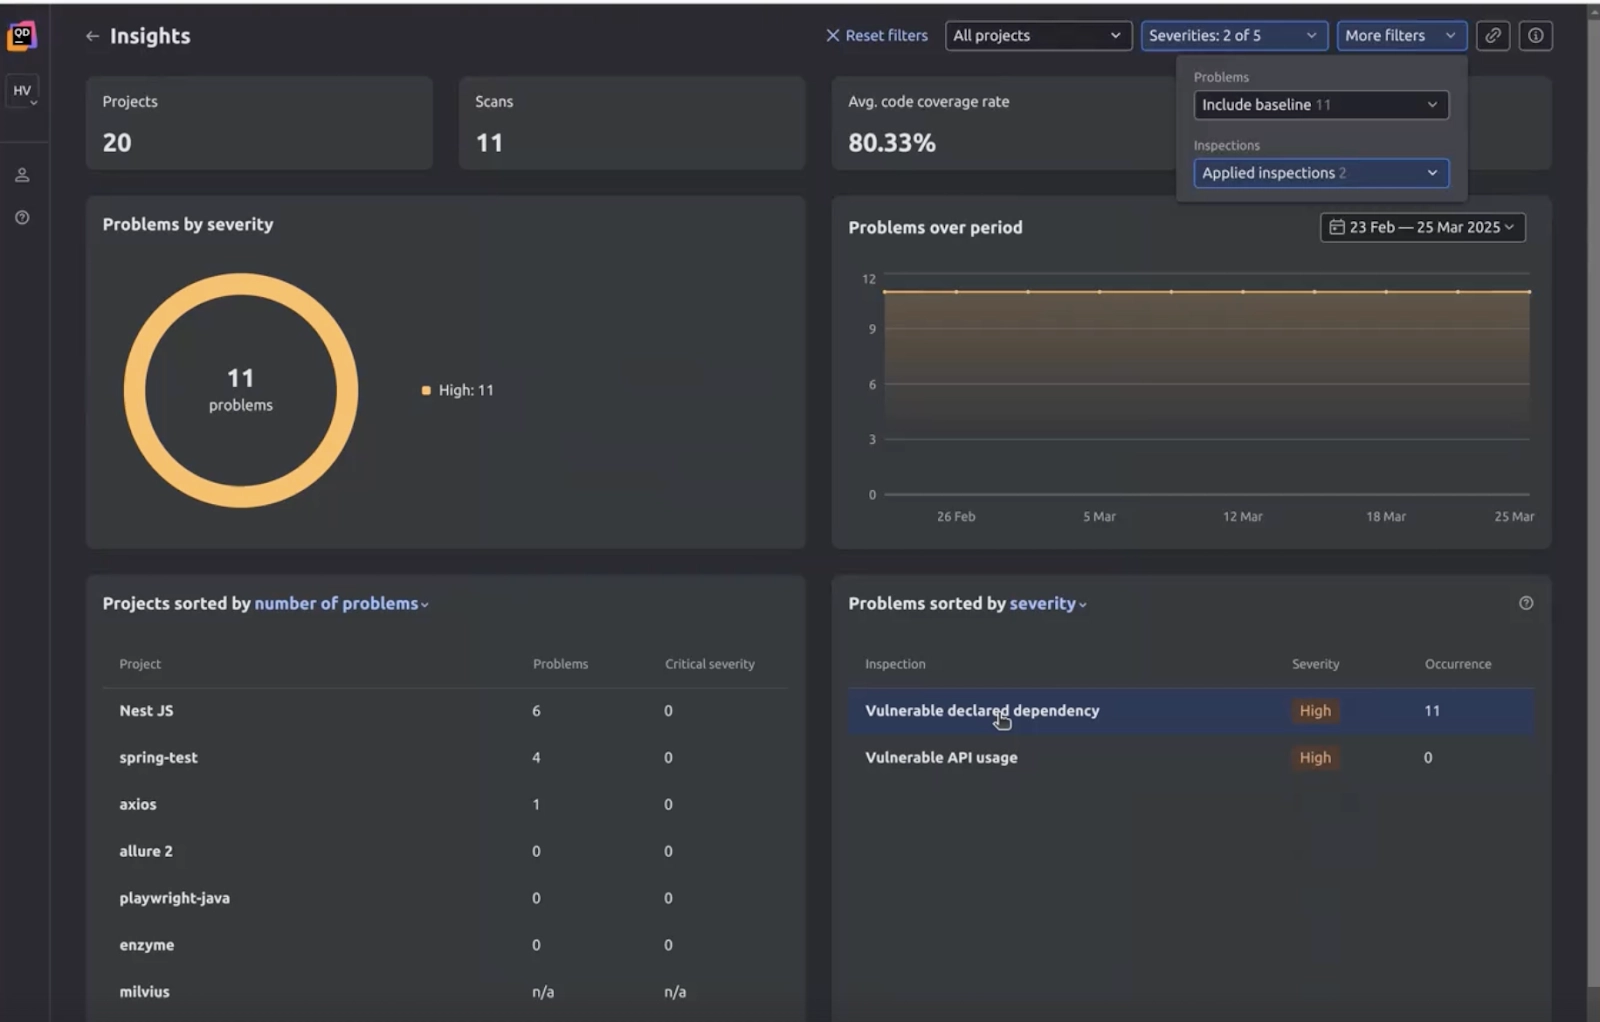Open Severities: 2 of 5 dropdown
Viewport: 1600px width, 1022px height.
(1233, 35)
